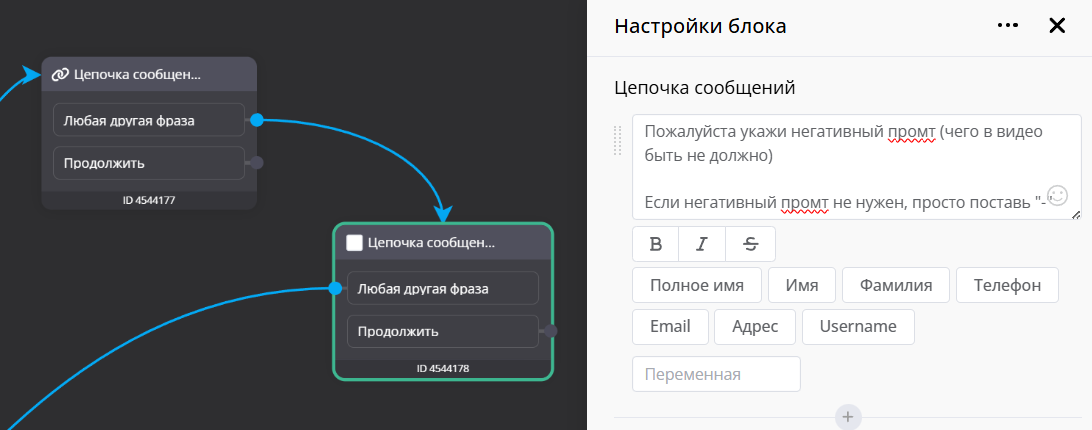Image resolution: width=1092 pixels, height=430 pixels.
Task: Open the emoji picker in message field
Action: [x=1057, y=194]
